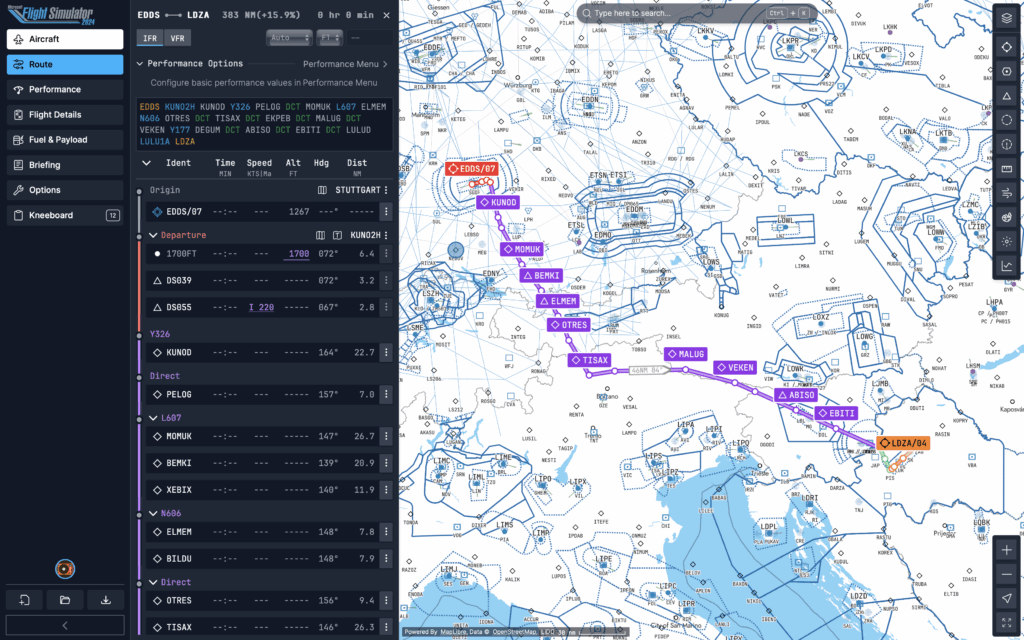Open the options menu for KUNOD waypoint
The width and height of the screenshot is (1024, 640).
[385, 352]
